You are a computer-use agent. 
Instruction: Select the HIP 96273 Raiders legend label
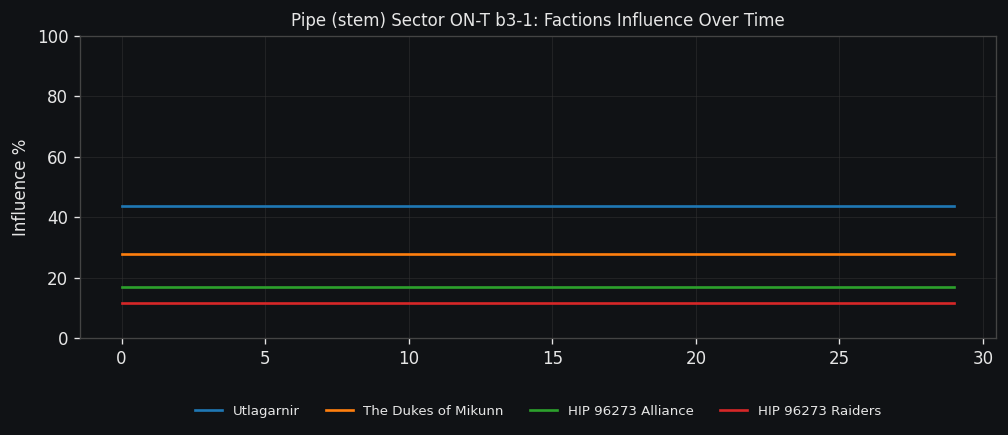click(819, 411)
